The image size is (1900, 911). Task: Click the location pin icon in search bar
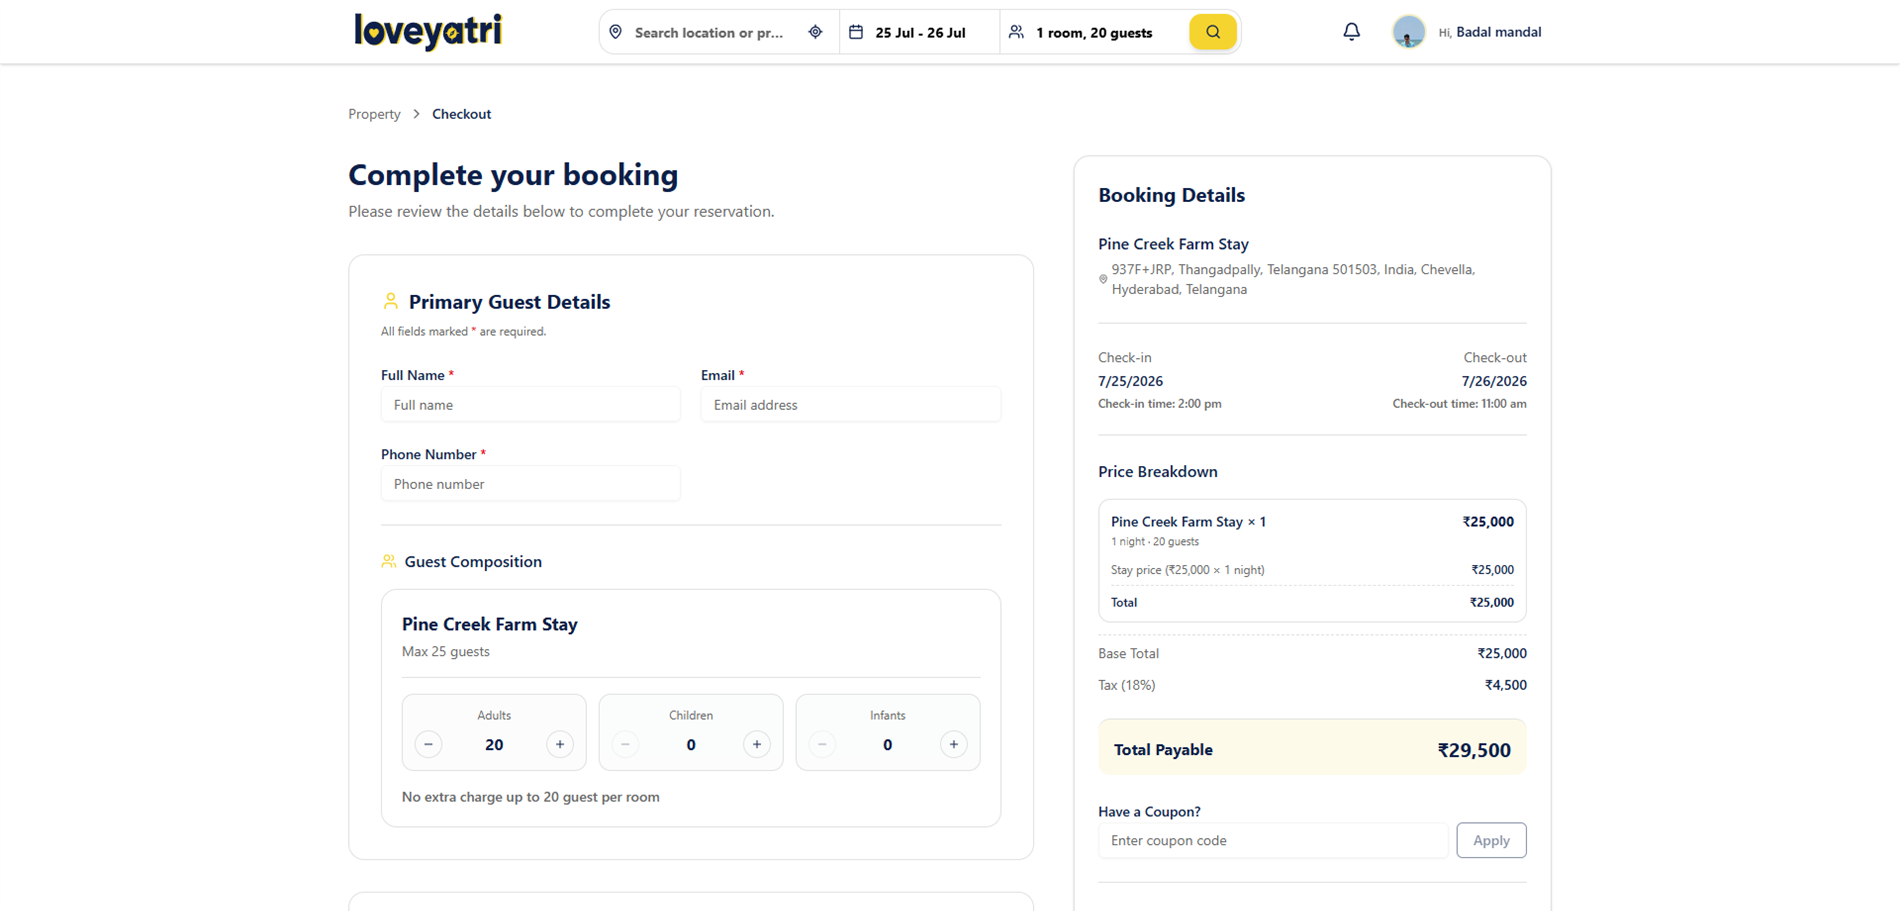[x=616, y=32]
